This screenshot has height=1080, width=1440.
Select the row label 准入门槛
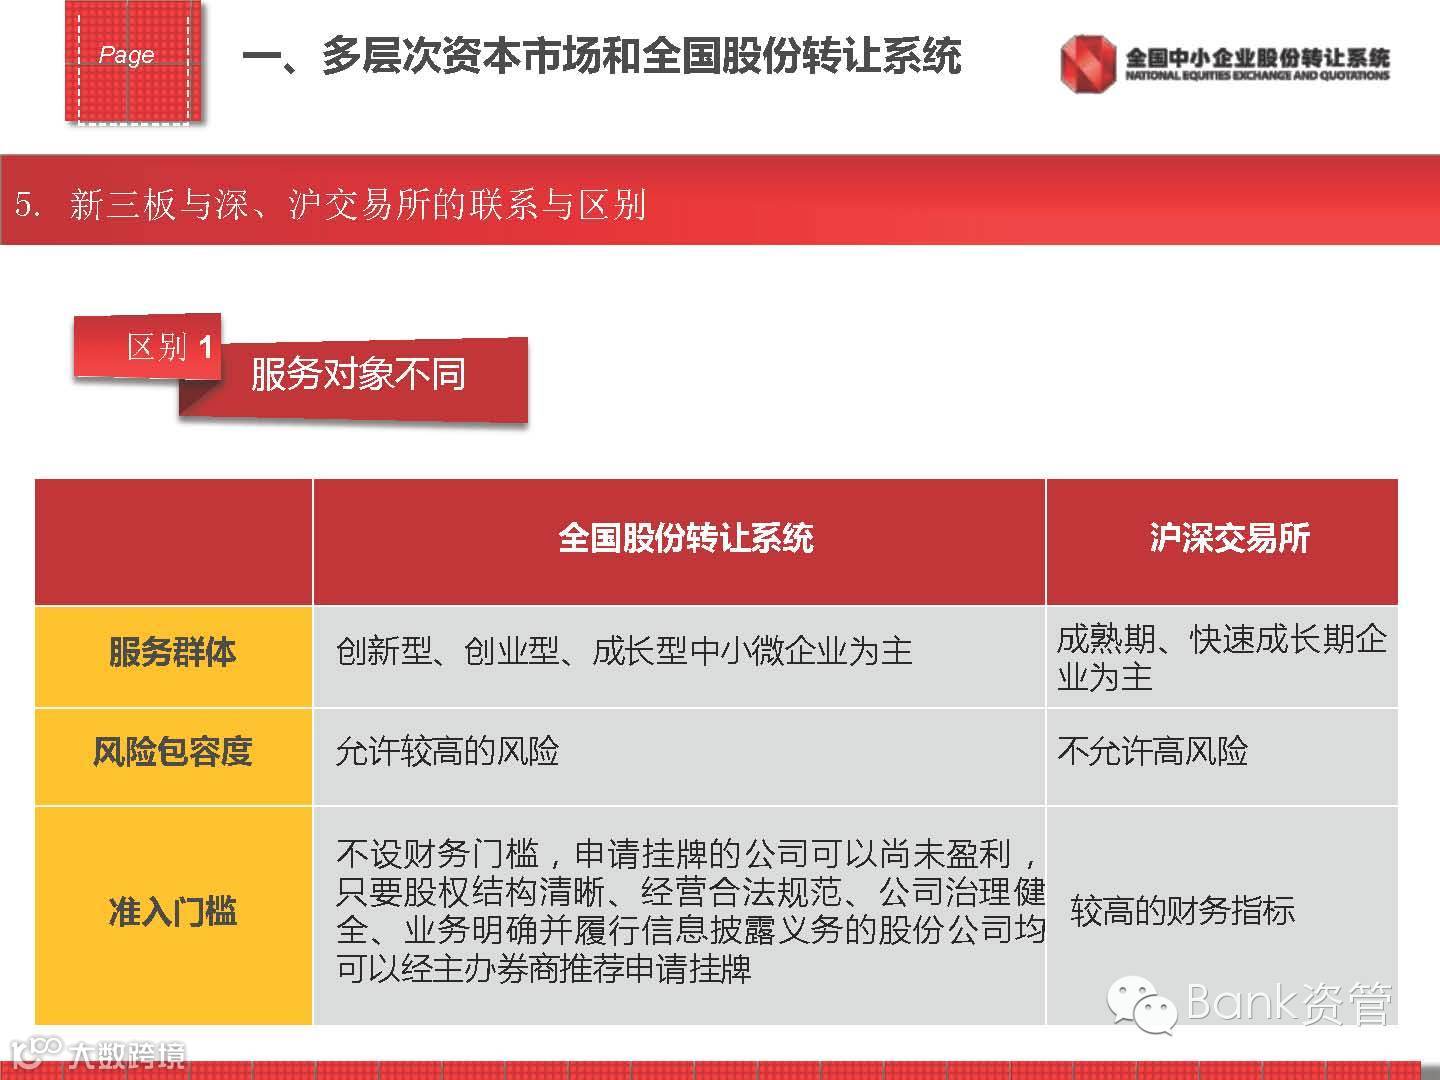[174, 915]
